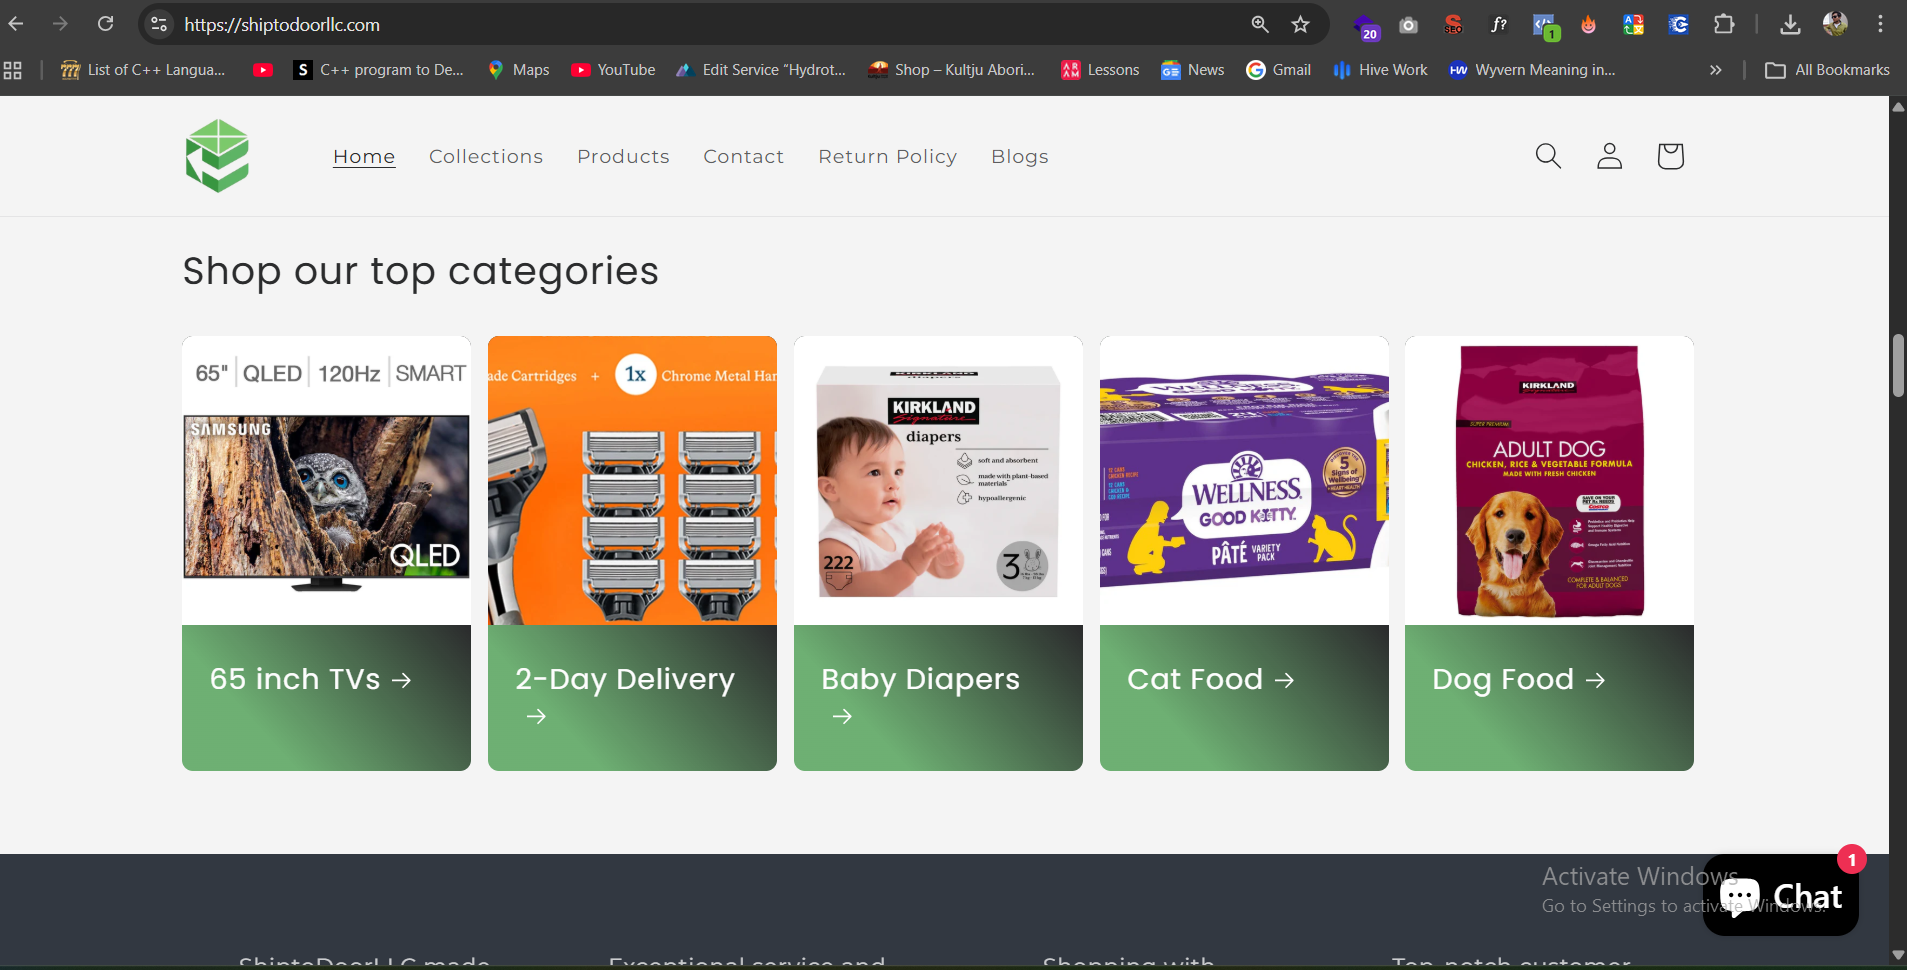Open the List of C++ Langua... bookmark
Screen dimensions: 1907x970
[143, 70]
